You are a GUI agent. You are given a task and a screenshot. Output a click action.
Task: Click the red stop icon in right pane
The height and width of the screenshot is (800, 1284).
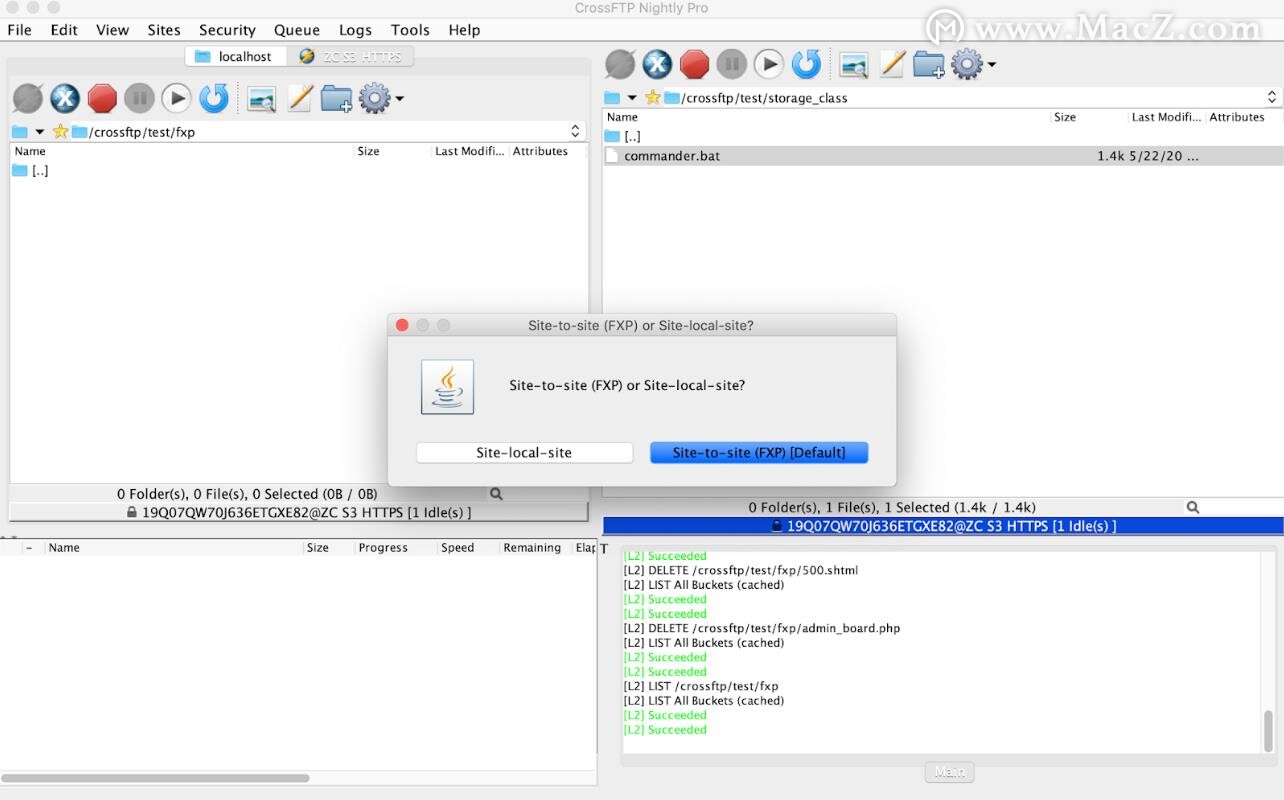pos(694,64)
